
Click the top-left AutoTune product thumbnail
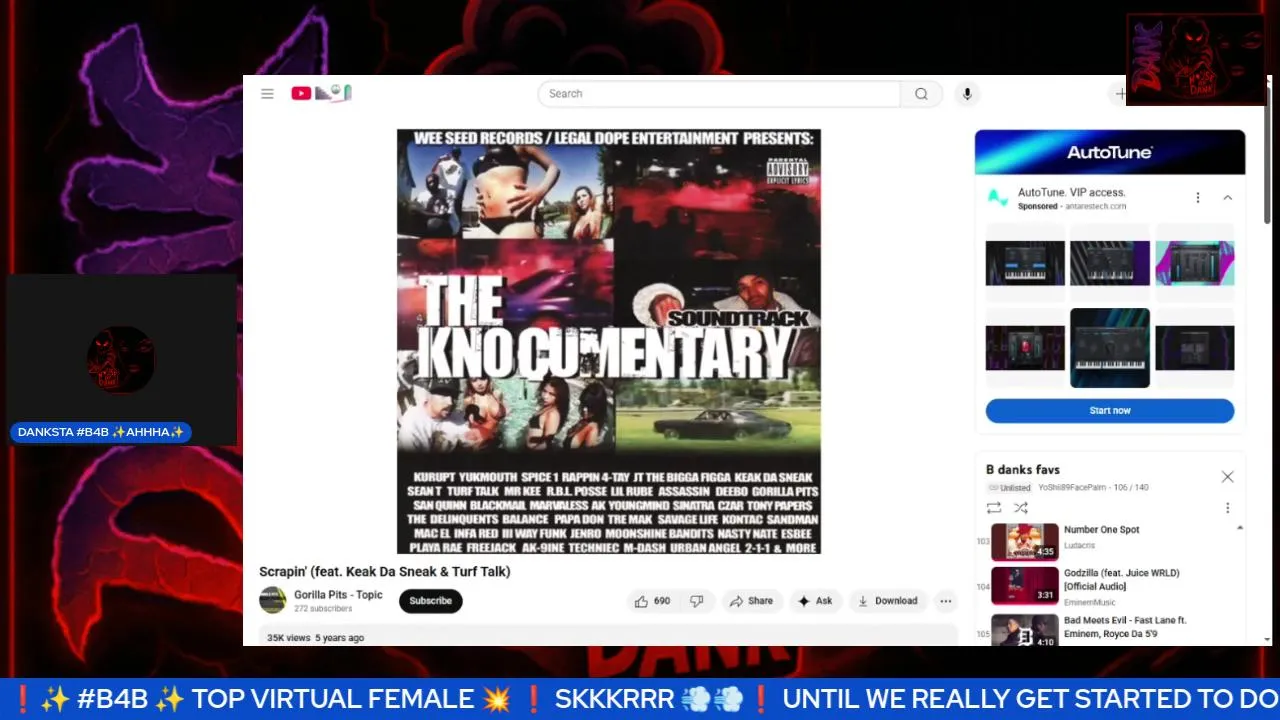tap(1025, 263)
